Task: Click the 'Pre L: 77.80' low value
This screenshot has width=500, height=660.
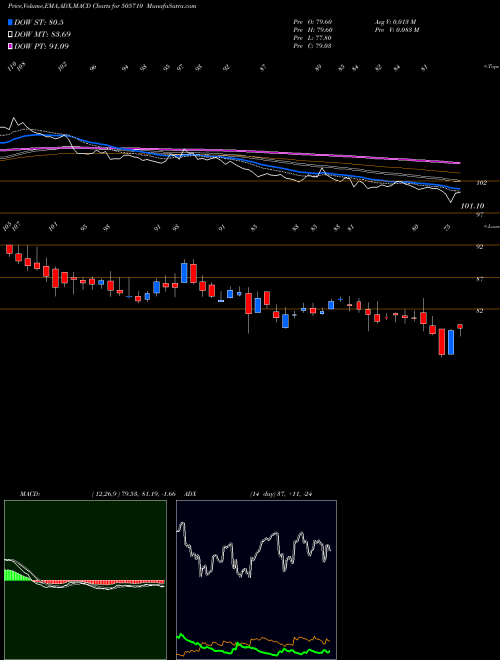Action: tap(313, 38)
